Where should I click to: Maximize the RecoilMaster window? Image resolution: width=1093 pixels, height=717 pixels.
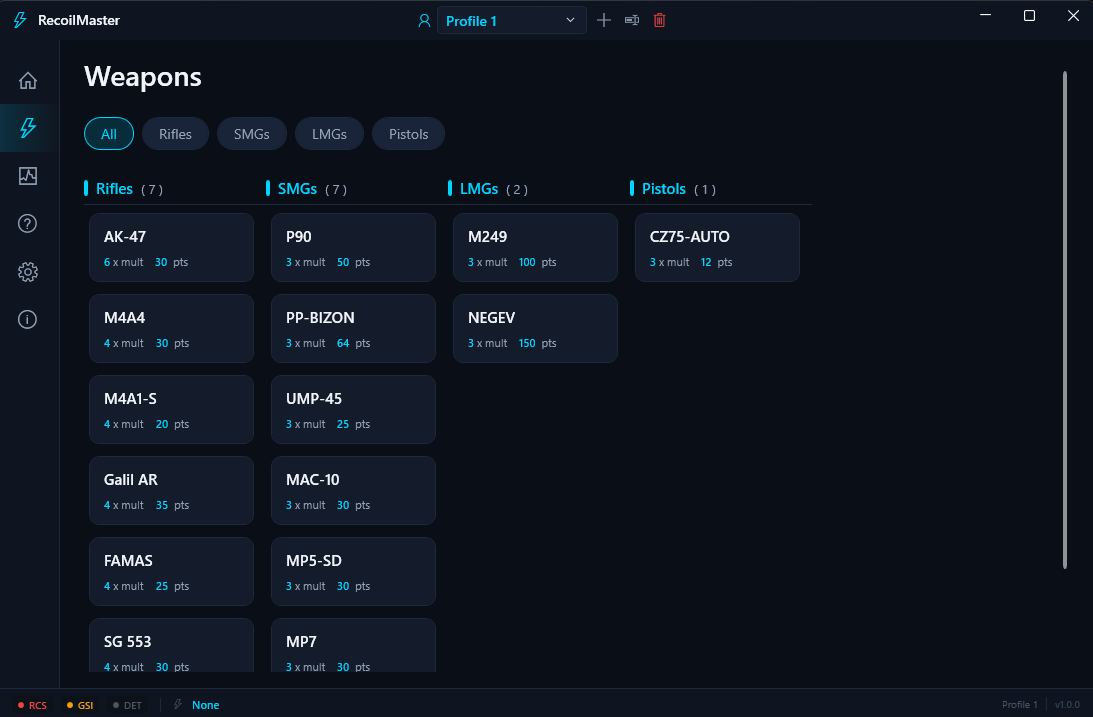[1029, 15]
